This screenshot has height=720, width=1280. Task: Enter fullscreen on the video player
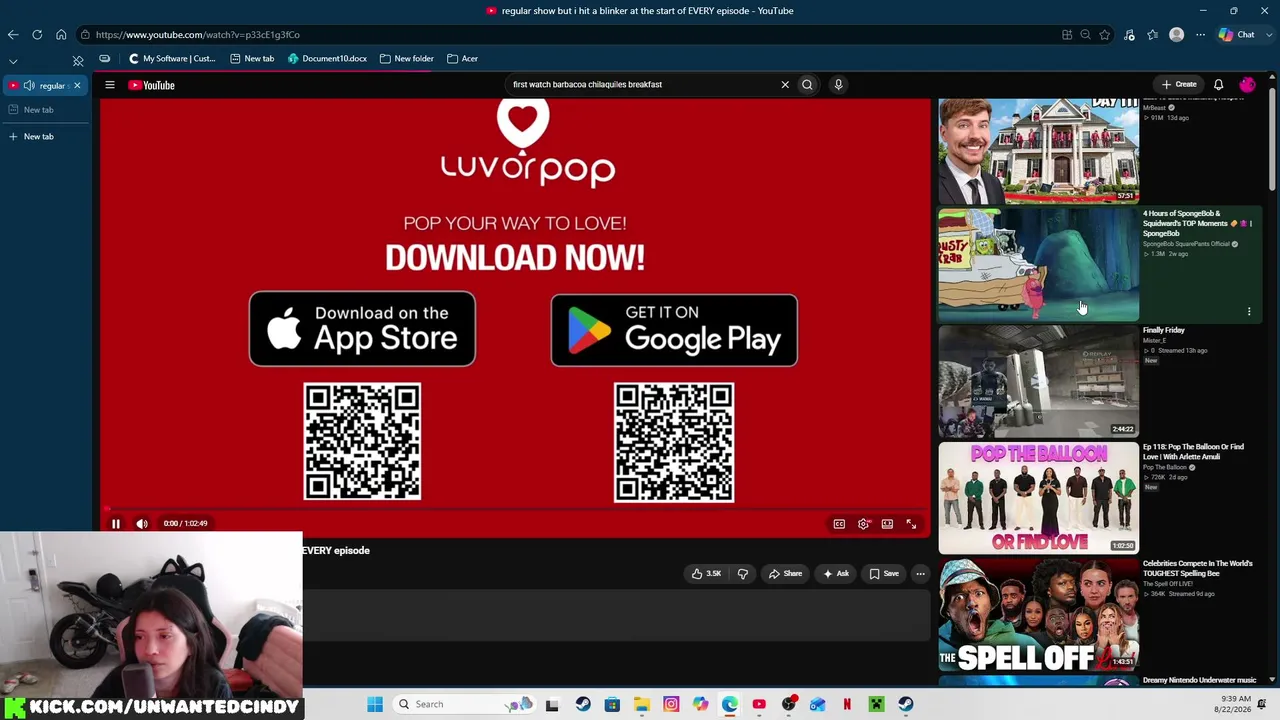911,524
